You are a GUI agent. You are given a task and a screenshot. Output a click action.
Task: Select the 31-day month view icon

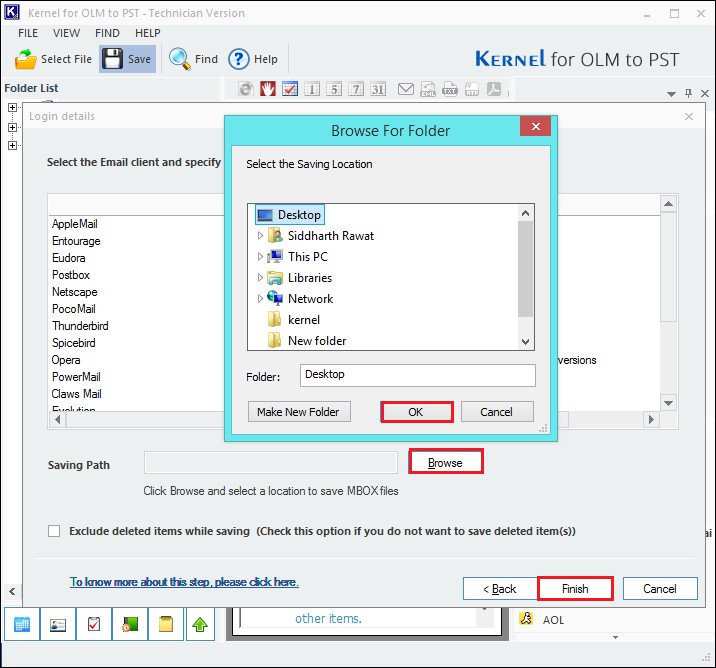(x=378, y=89)
